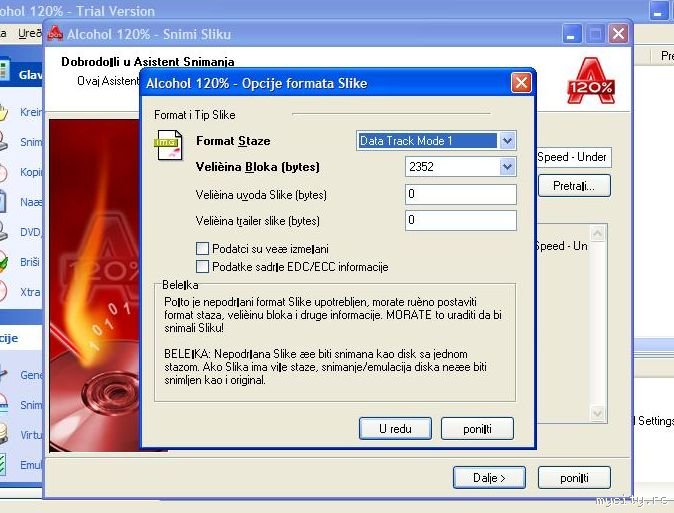Viewport: 674px width, 513px height.
Task: Click the Velièina trailer slike input field
Action: click(460, 220)
